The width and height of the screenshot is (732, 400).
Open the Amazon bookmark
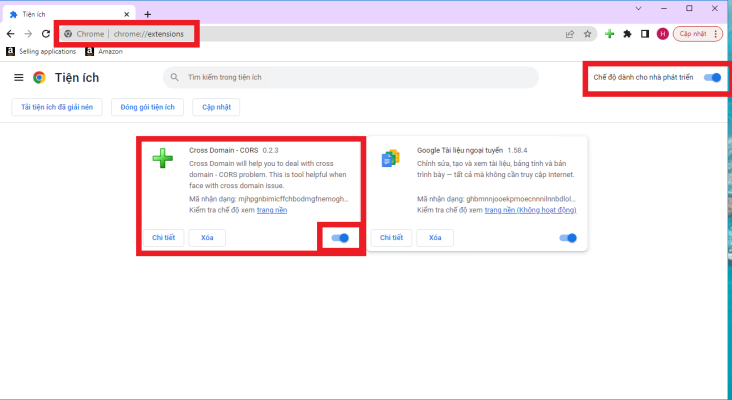point(104,51)
